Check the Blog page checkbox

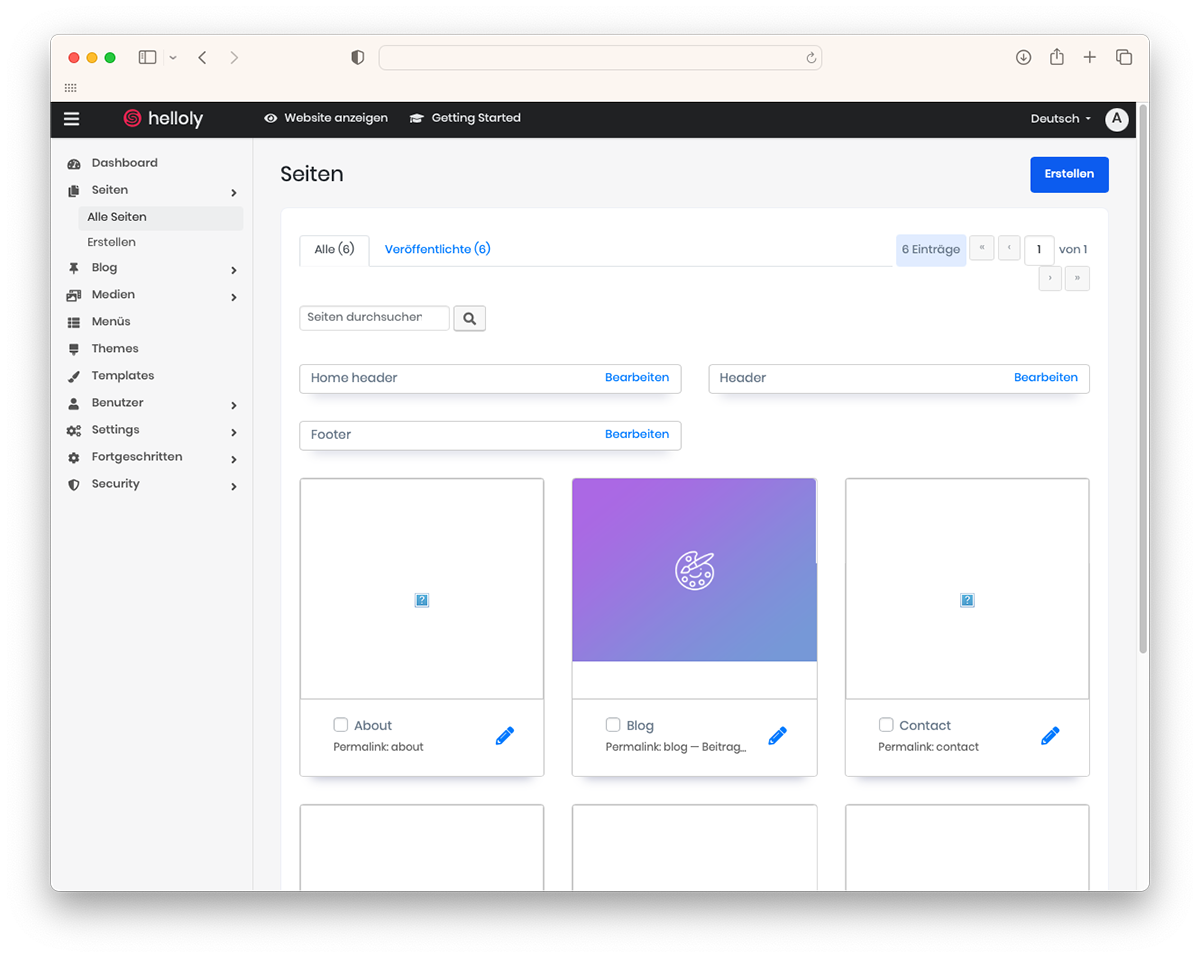(x=613, y=725)
